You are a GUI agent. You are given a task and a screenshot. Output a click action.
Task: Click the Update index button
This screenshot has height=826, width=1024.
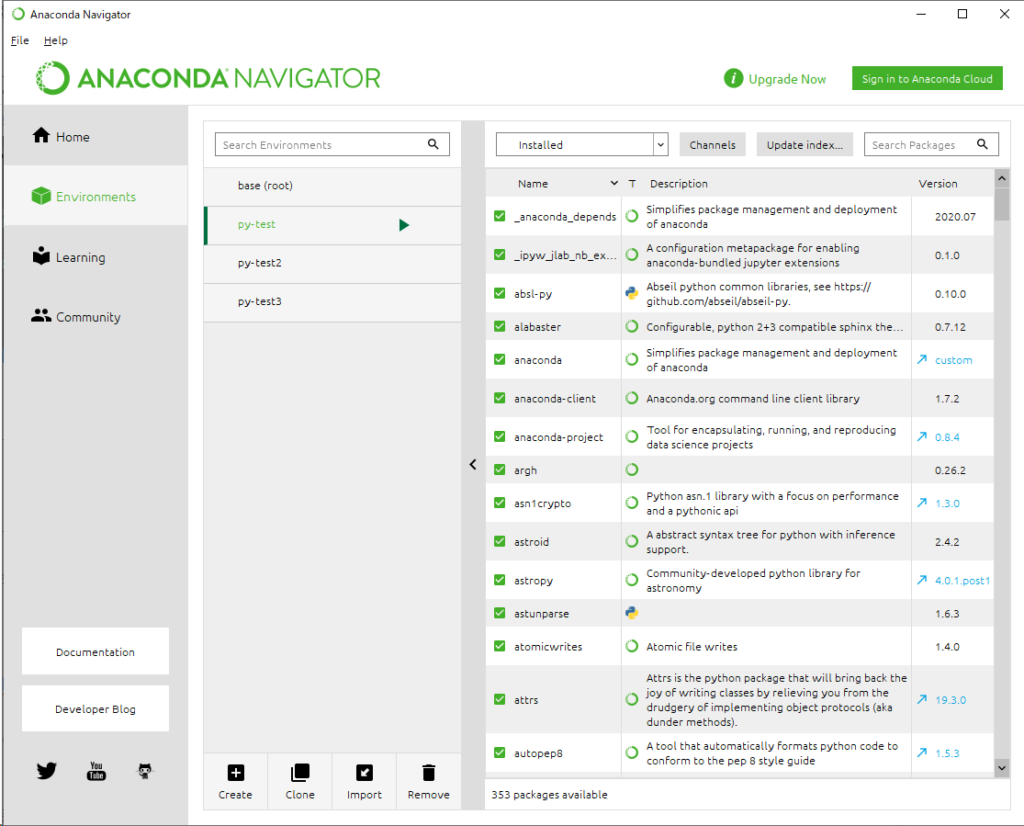[x=804, y=145]
